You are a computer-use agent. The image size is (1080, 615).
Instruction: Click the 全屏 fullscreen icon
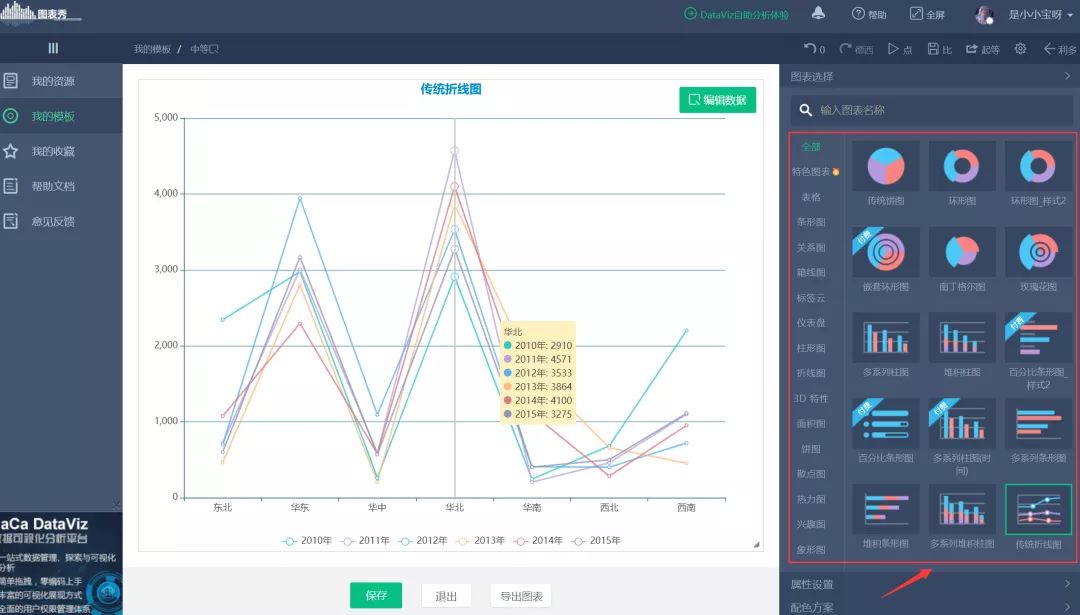coord(916,14)
